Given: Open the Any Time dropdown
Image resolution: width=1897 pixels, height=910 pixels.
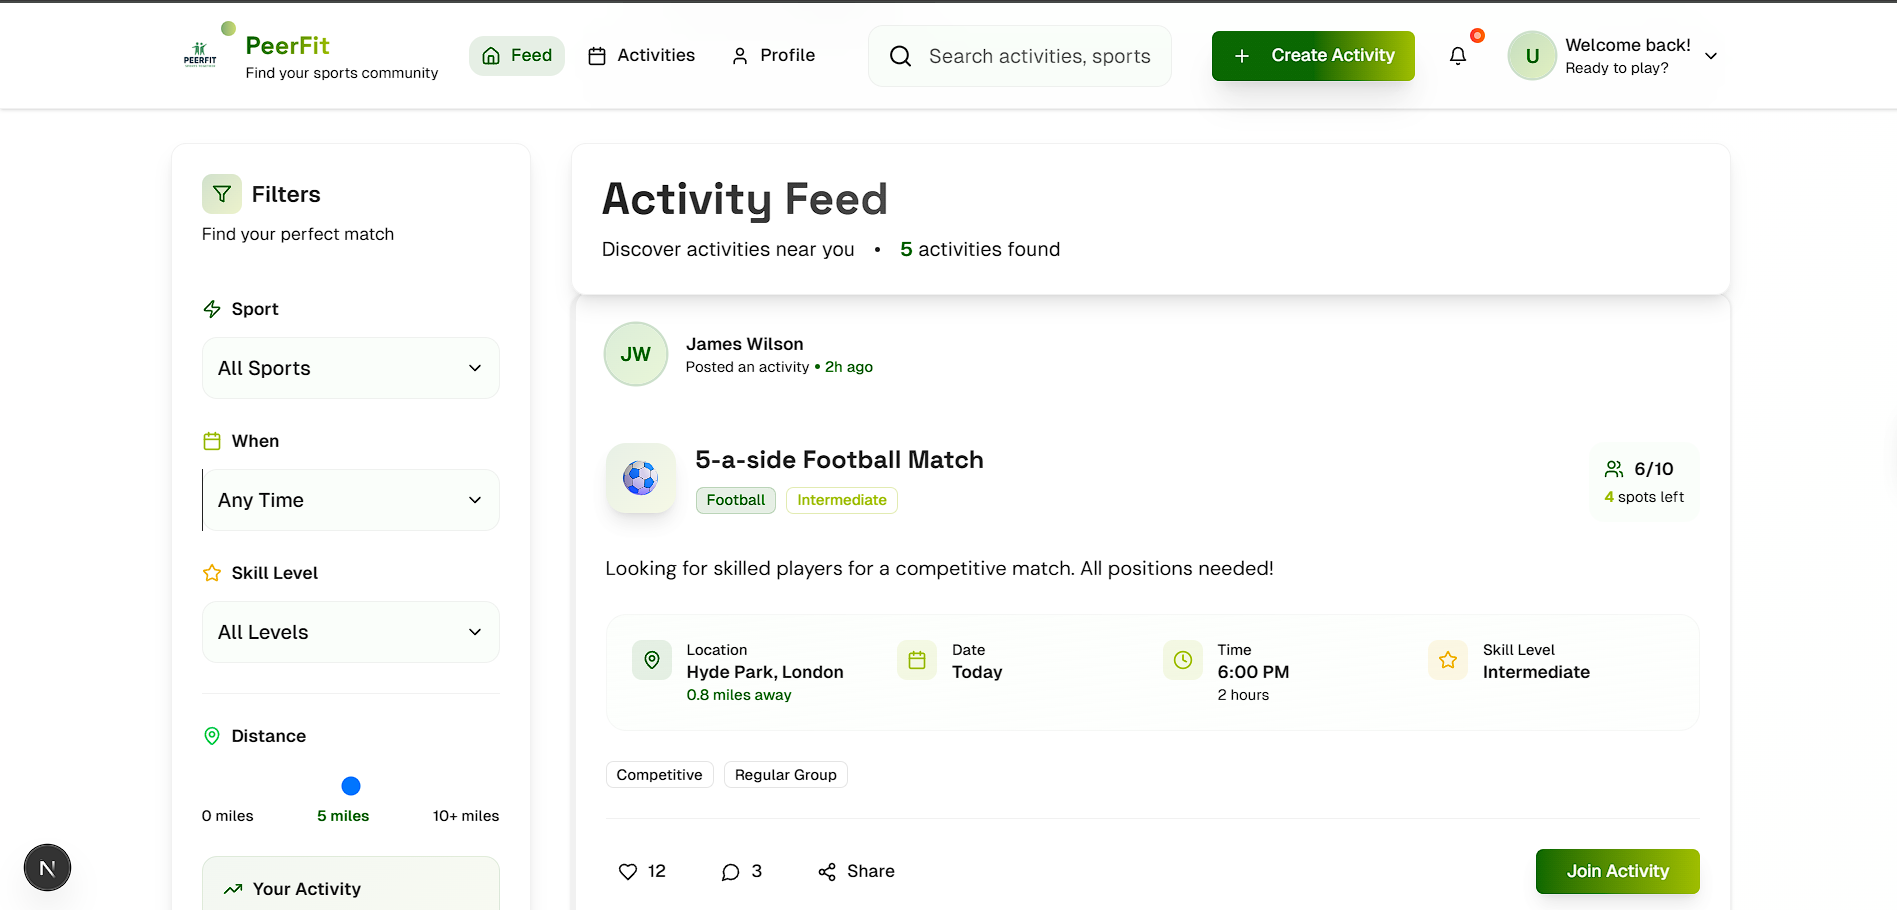Looking at the screenshot, I should coord(351,500).
